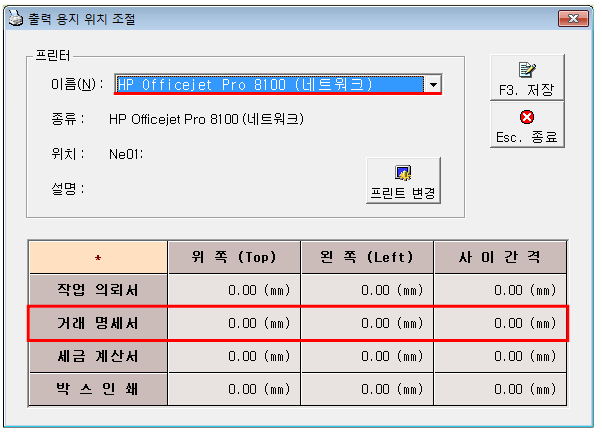Click the 거래 명세서 row header

(x=98, y=323)
